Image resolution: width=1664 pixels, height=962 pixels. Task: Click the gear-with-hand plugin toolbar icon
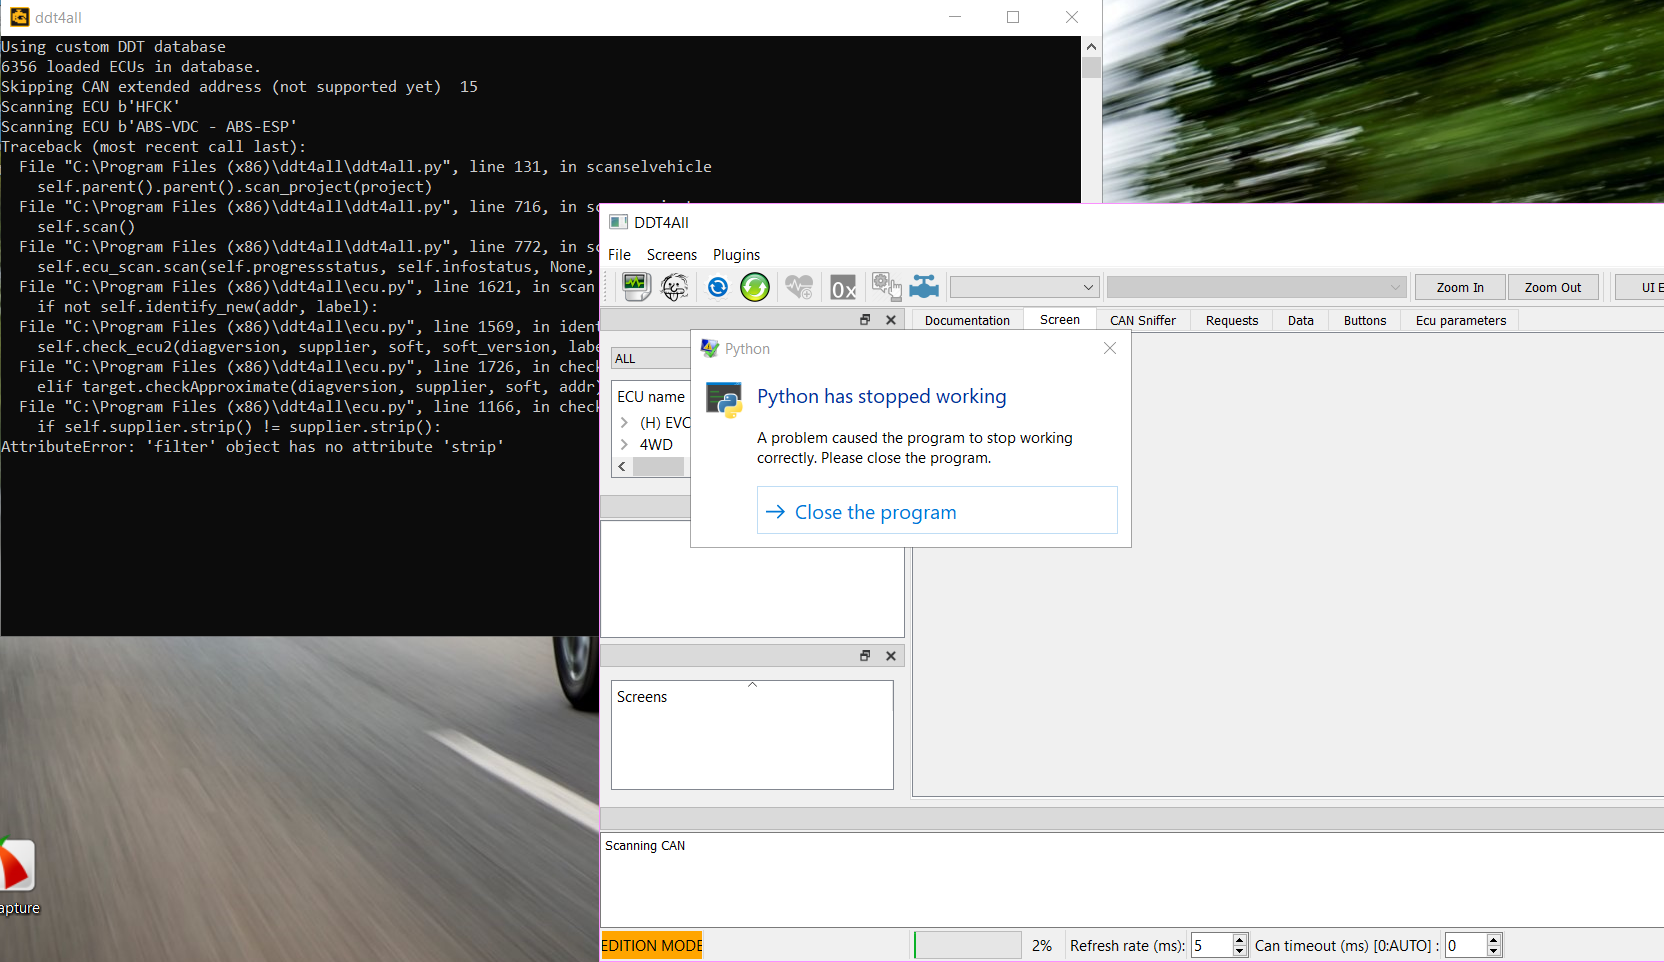click(x=886, y=287)
